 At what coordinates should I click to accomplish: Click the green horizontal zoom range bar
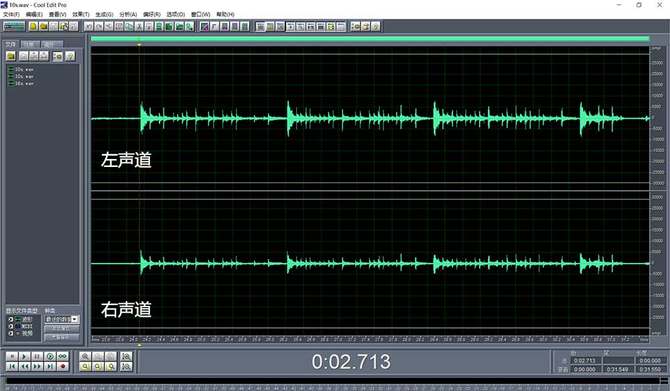point(370,39)
